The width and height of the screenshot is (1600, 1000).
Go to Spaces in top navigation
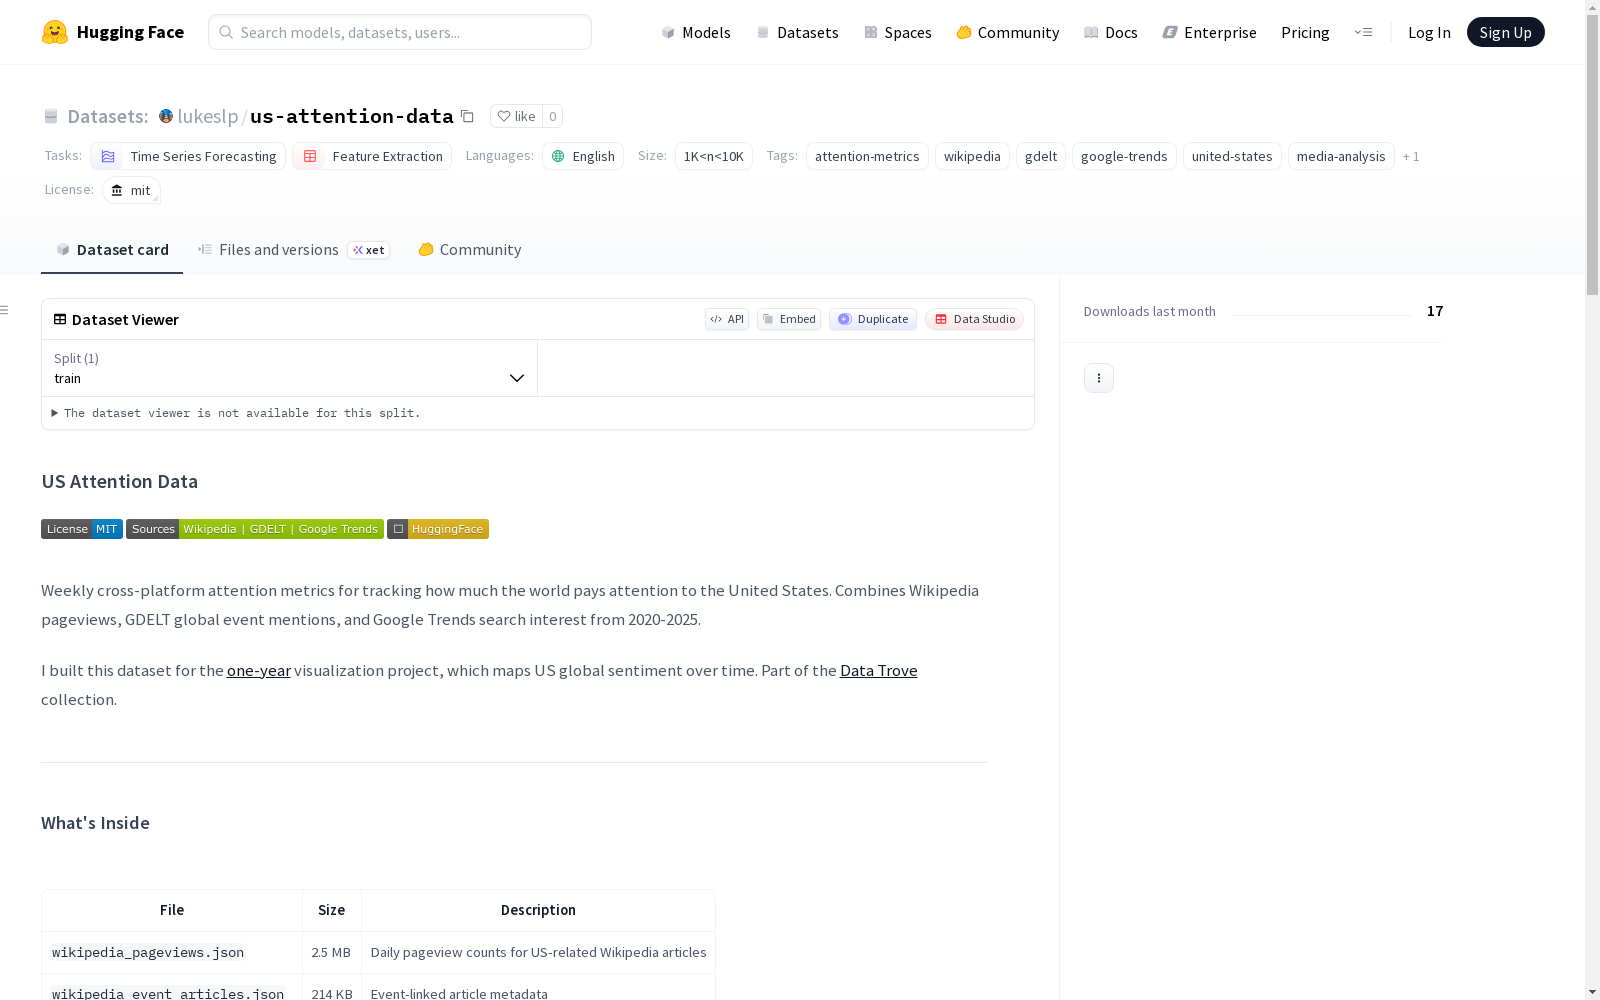[898, 32]
